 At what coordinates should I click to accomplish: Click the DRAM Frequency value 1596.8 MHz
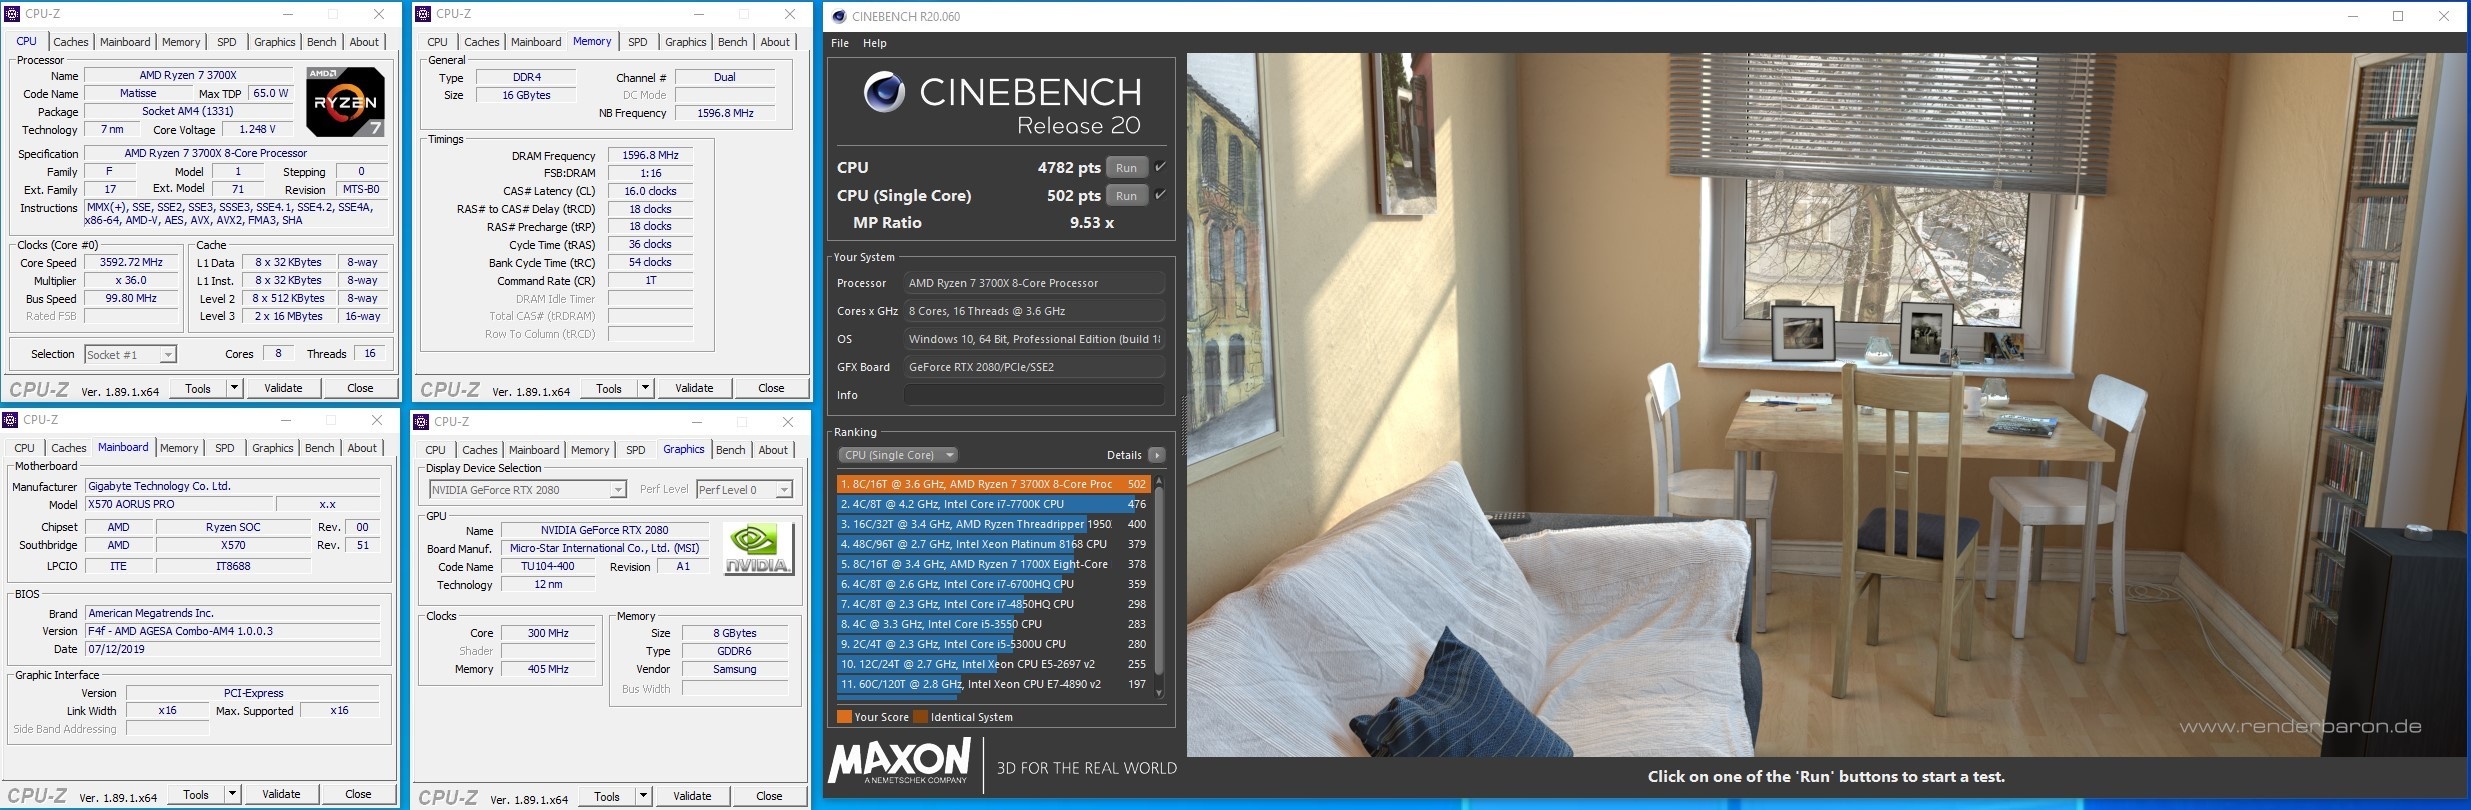tap(650, 156)
